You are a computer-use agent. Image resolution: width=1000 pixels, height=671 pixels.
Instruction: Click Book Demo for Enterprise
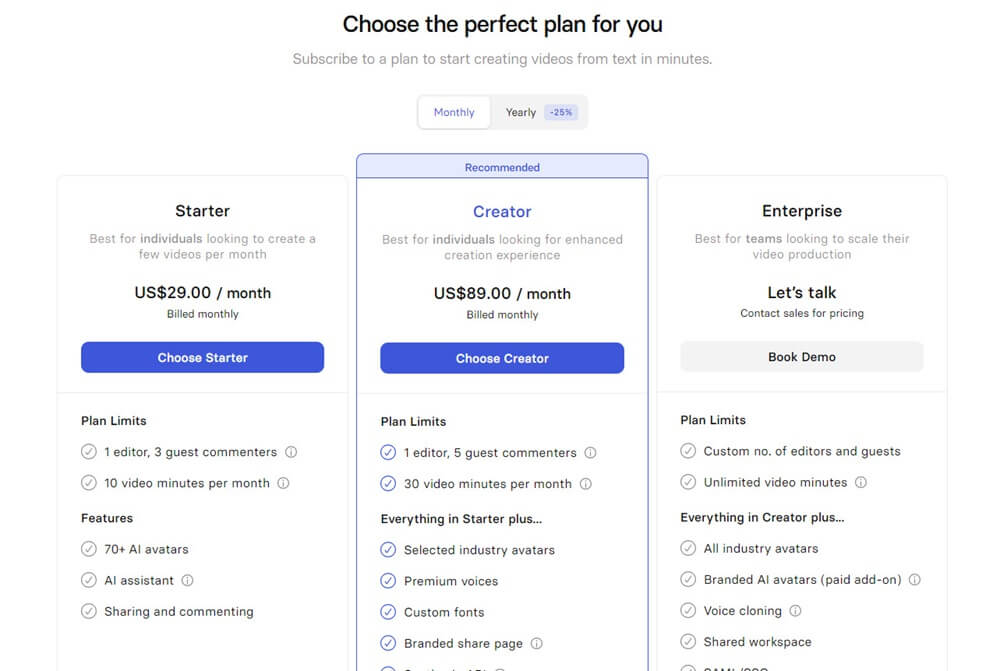click(x=801, y=357)
